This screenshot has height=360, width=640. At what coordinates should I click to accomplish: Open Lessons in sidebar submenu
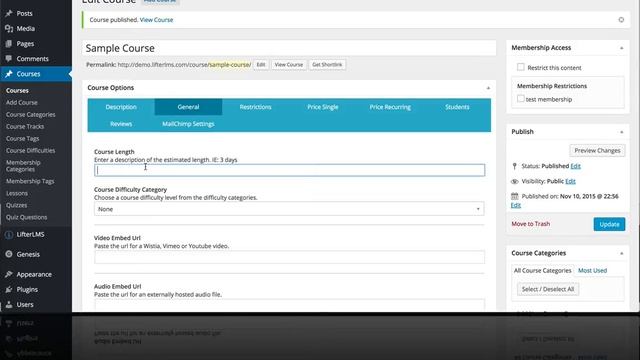[x=17, y=193]
